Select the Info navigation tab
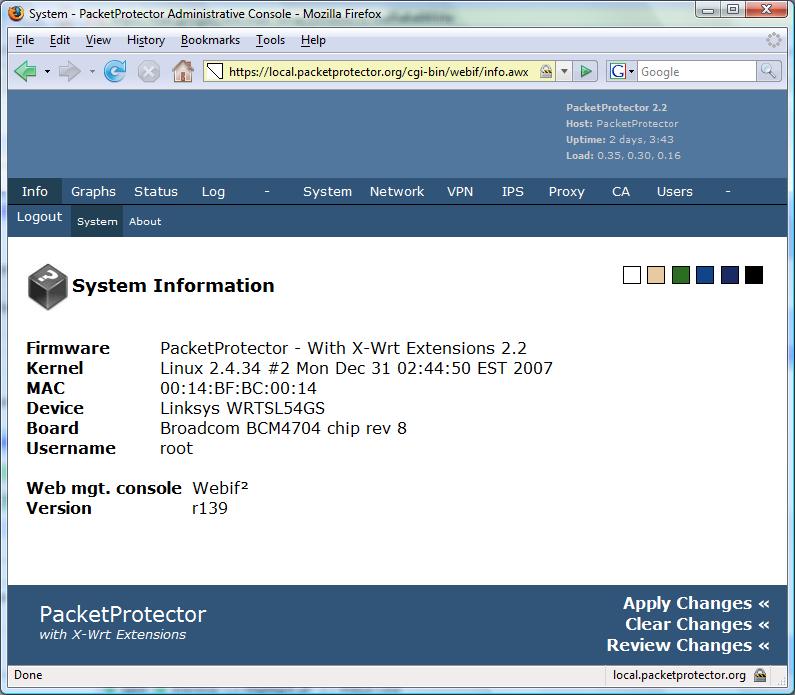 pyautogui.click(x=34, y=192)
